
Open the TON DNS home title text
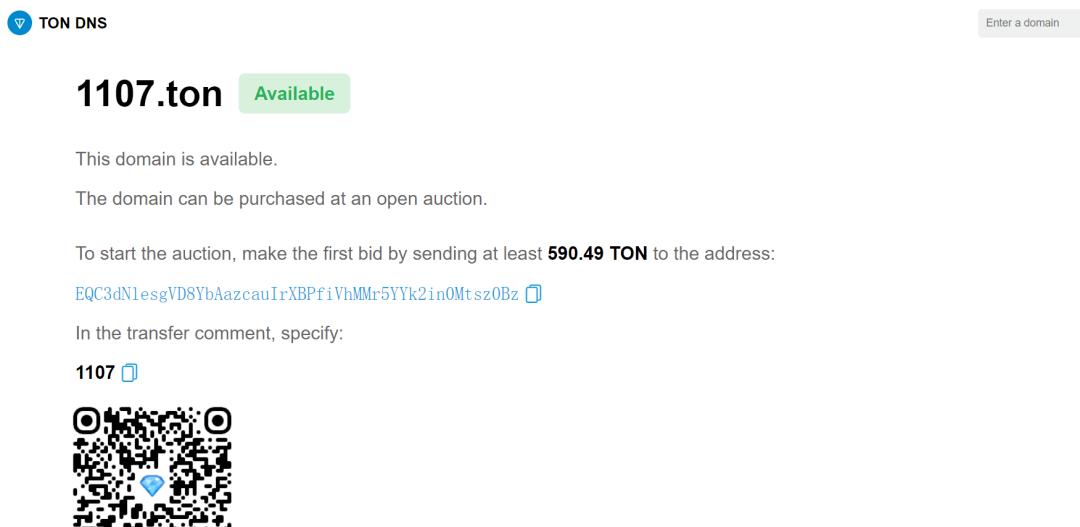(x=73, y=23)
